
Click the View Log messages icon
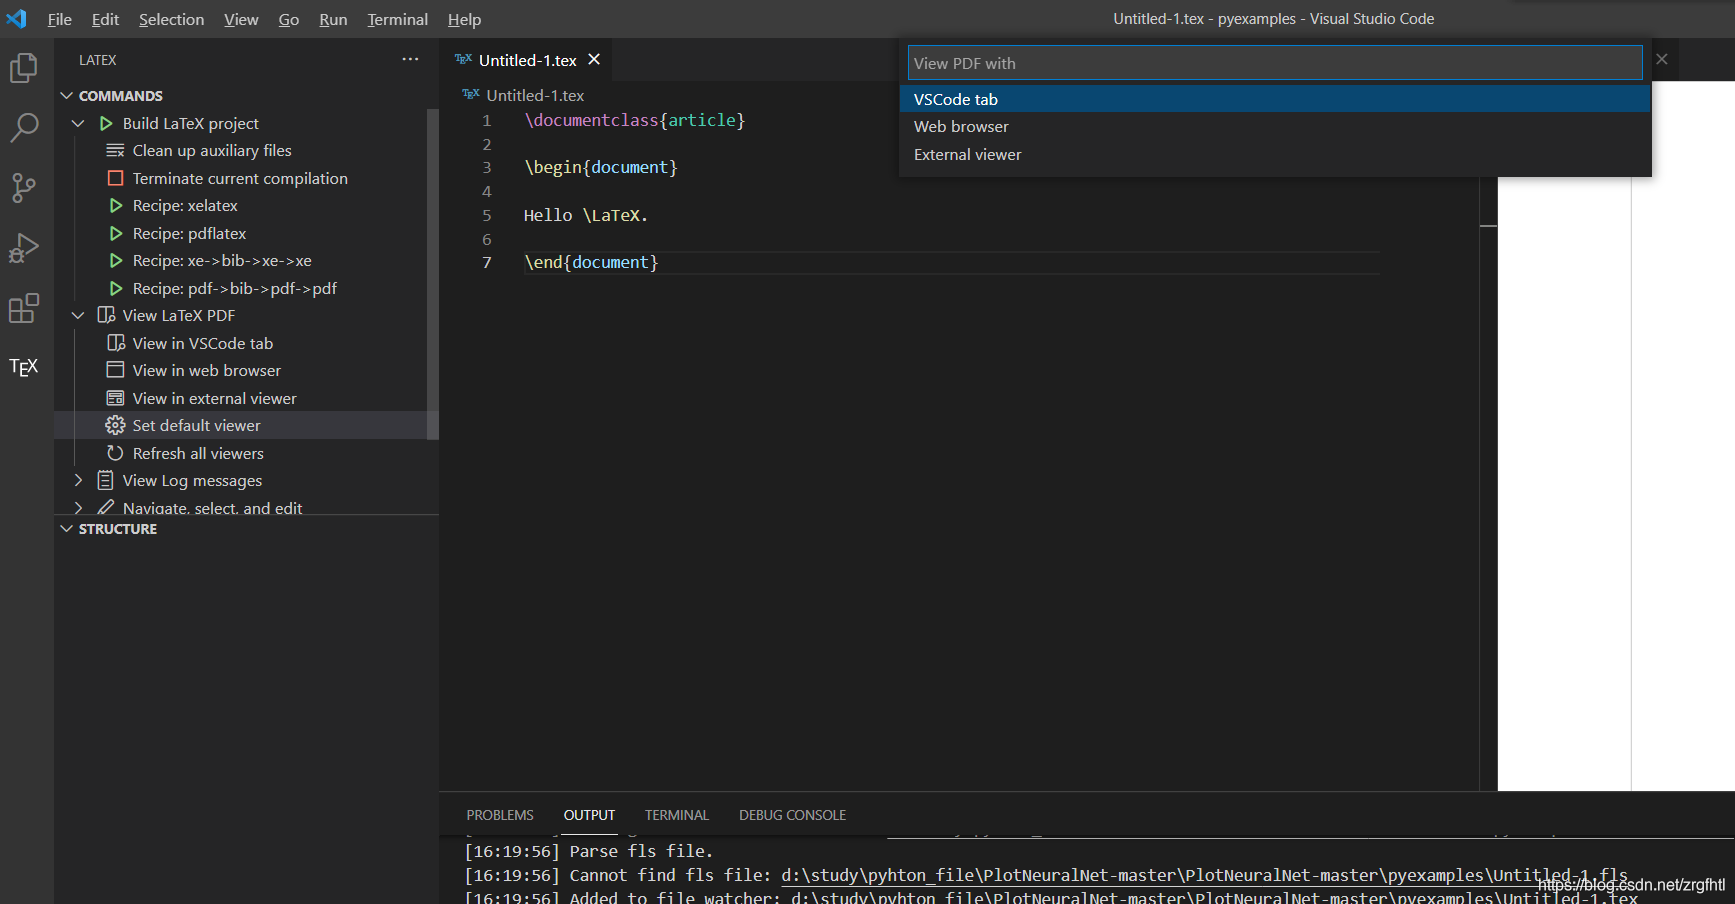[105, 480]
